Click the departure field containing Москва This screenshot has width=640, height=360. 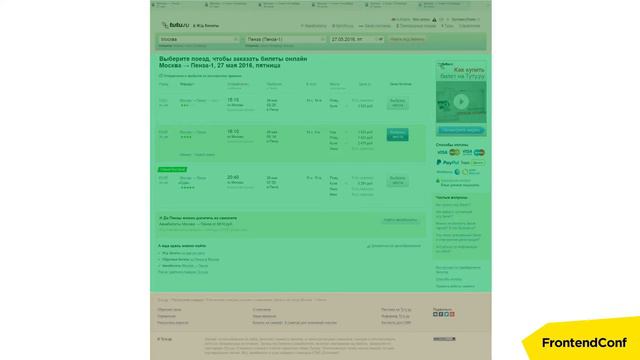pos(199,39)
